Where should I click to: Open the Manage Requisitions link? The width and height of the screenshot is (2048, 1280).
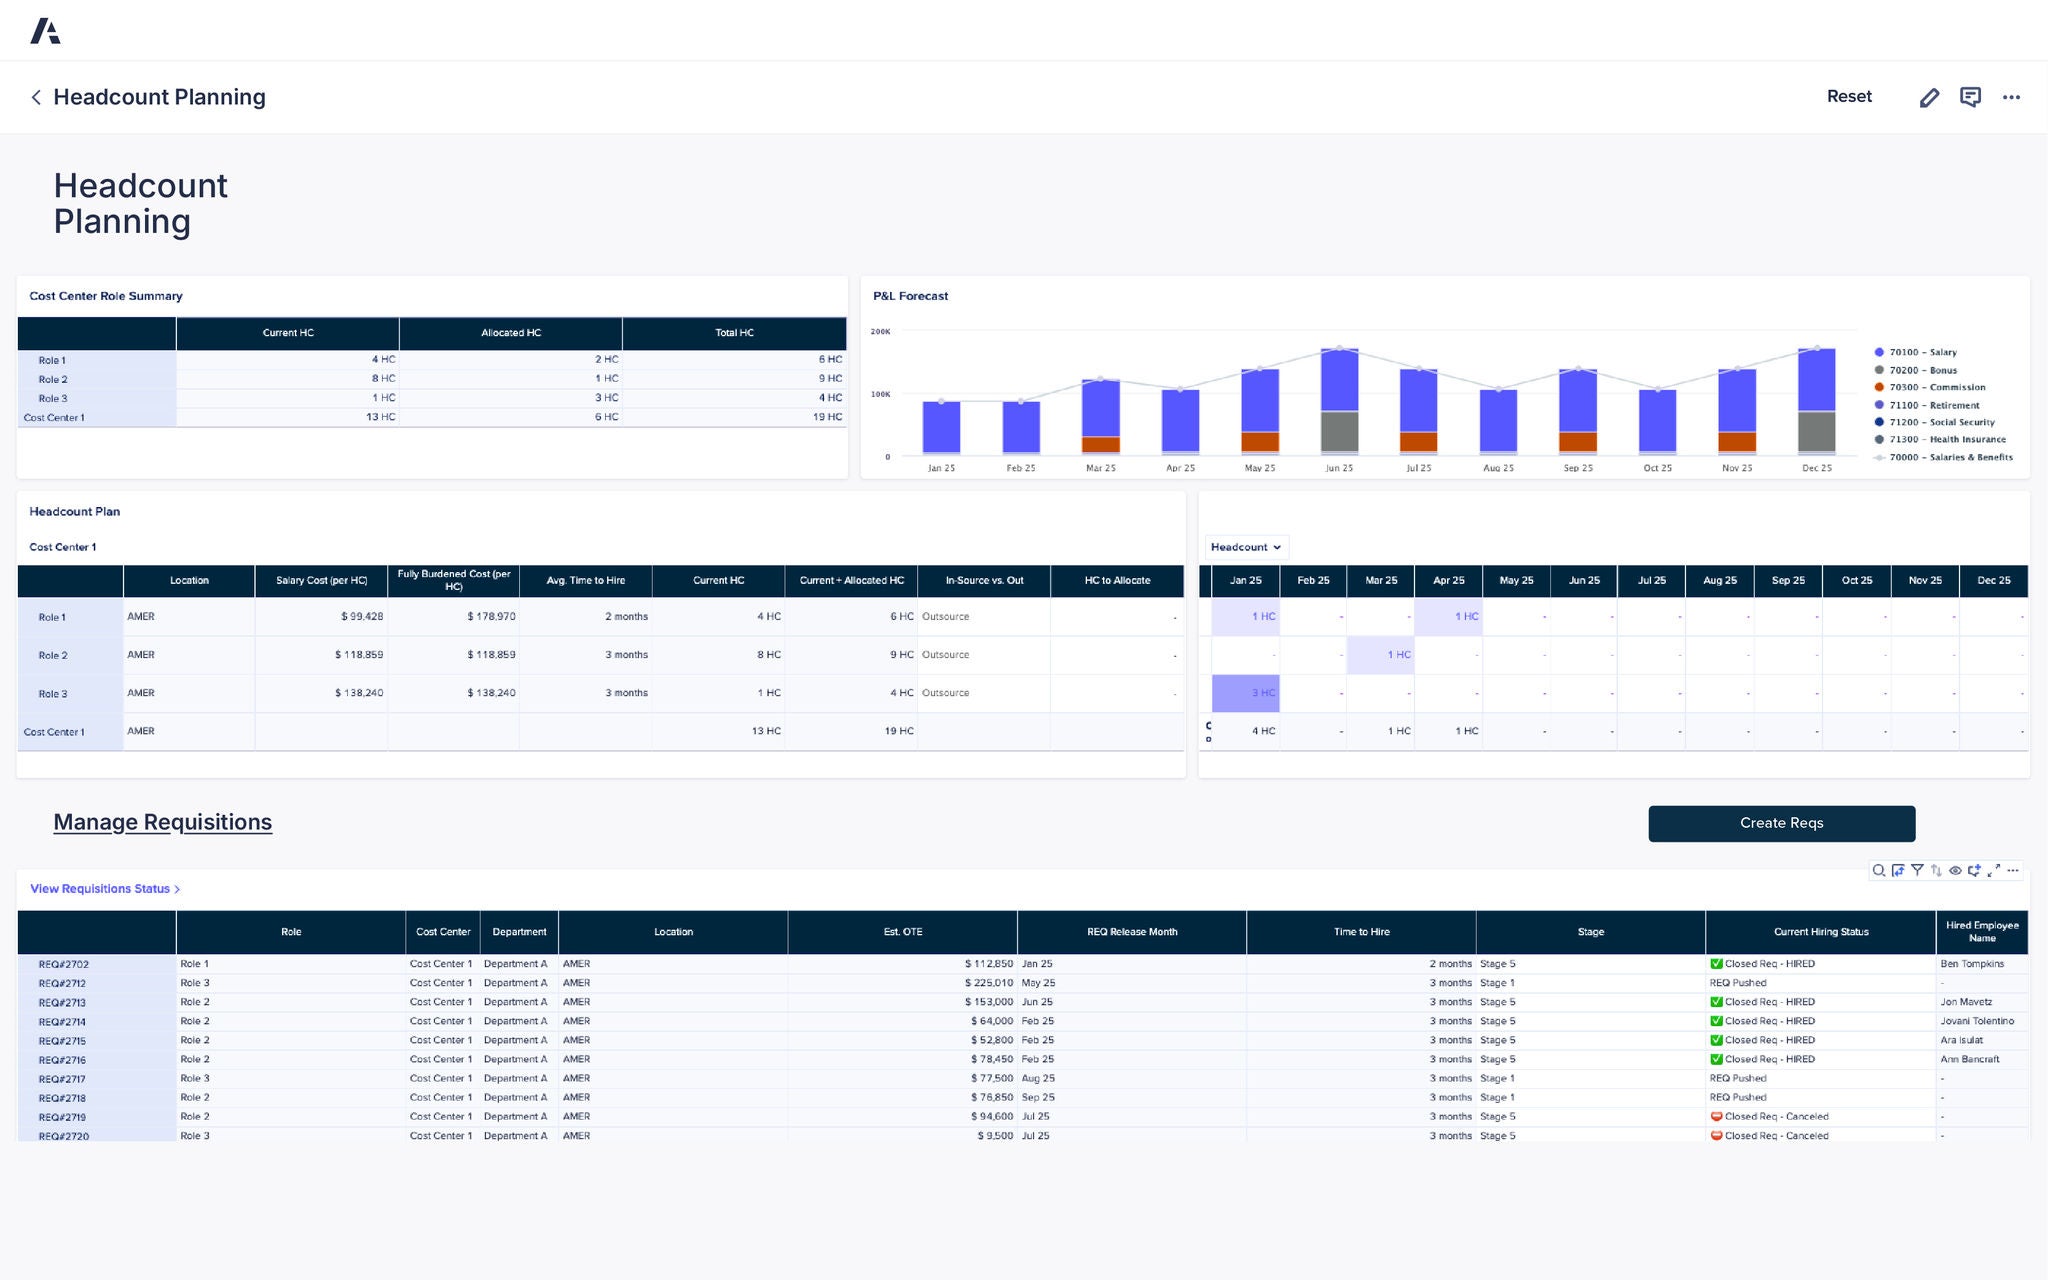click(162, 821)
